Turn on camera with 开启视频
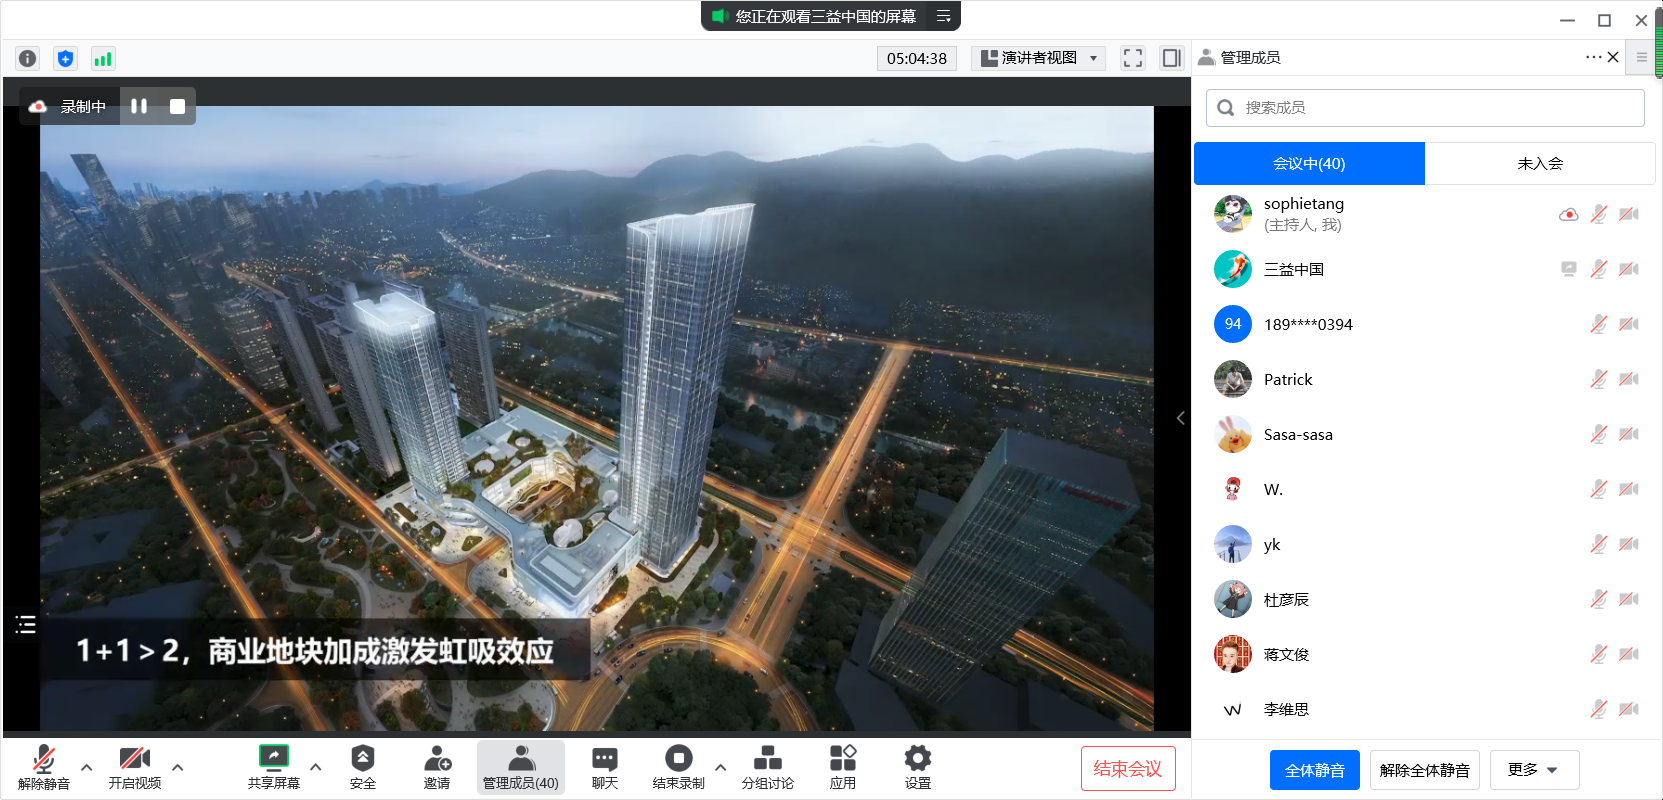 click(135, 768)
